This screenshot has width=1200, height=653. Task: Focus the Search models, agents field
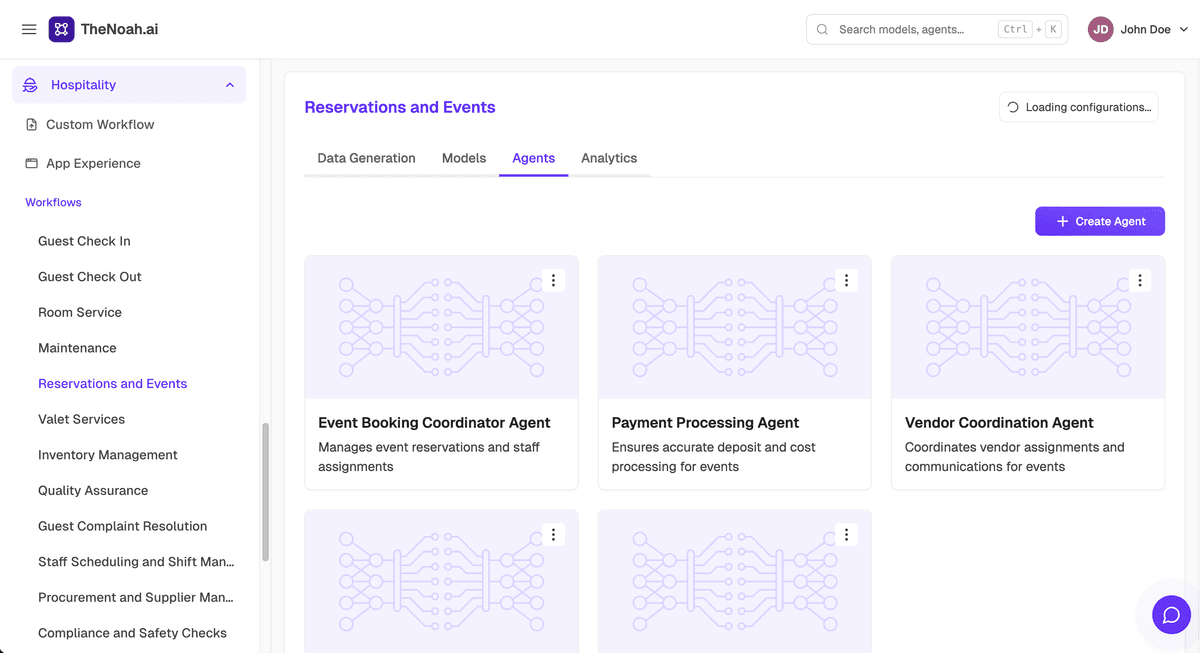coord(937,29)
